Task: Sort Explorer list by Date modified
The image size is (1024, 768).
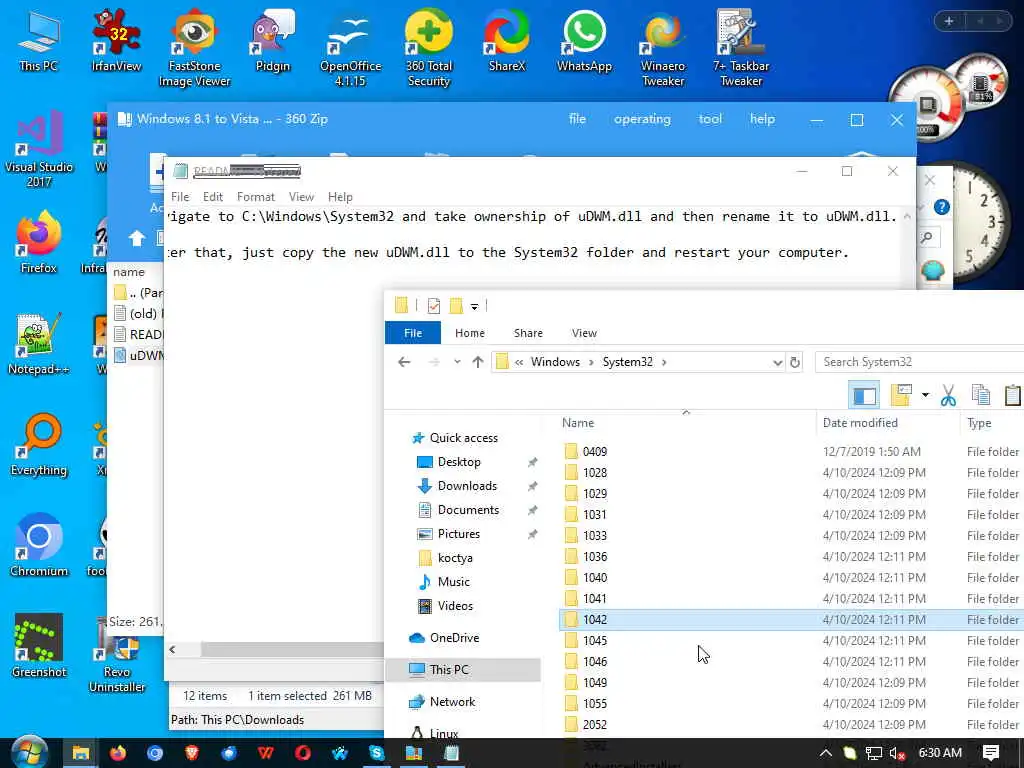Action: [888, 423]
